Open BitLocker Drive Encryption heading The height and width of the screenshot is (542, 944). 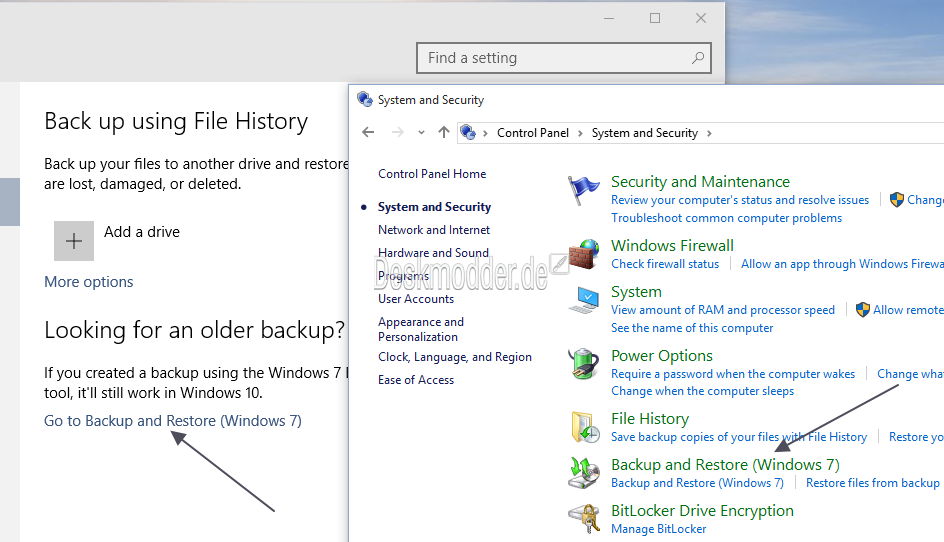pyautogui.click(x=702, y=510)
